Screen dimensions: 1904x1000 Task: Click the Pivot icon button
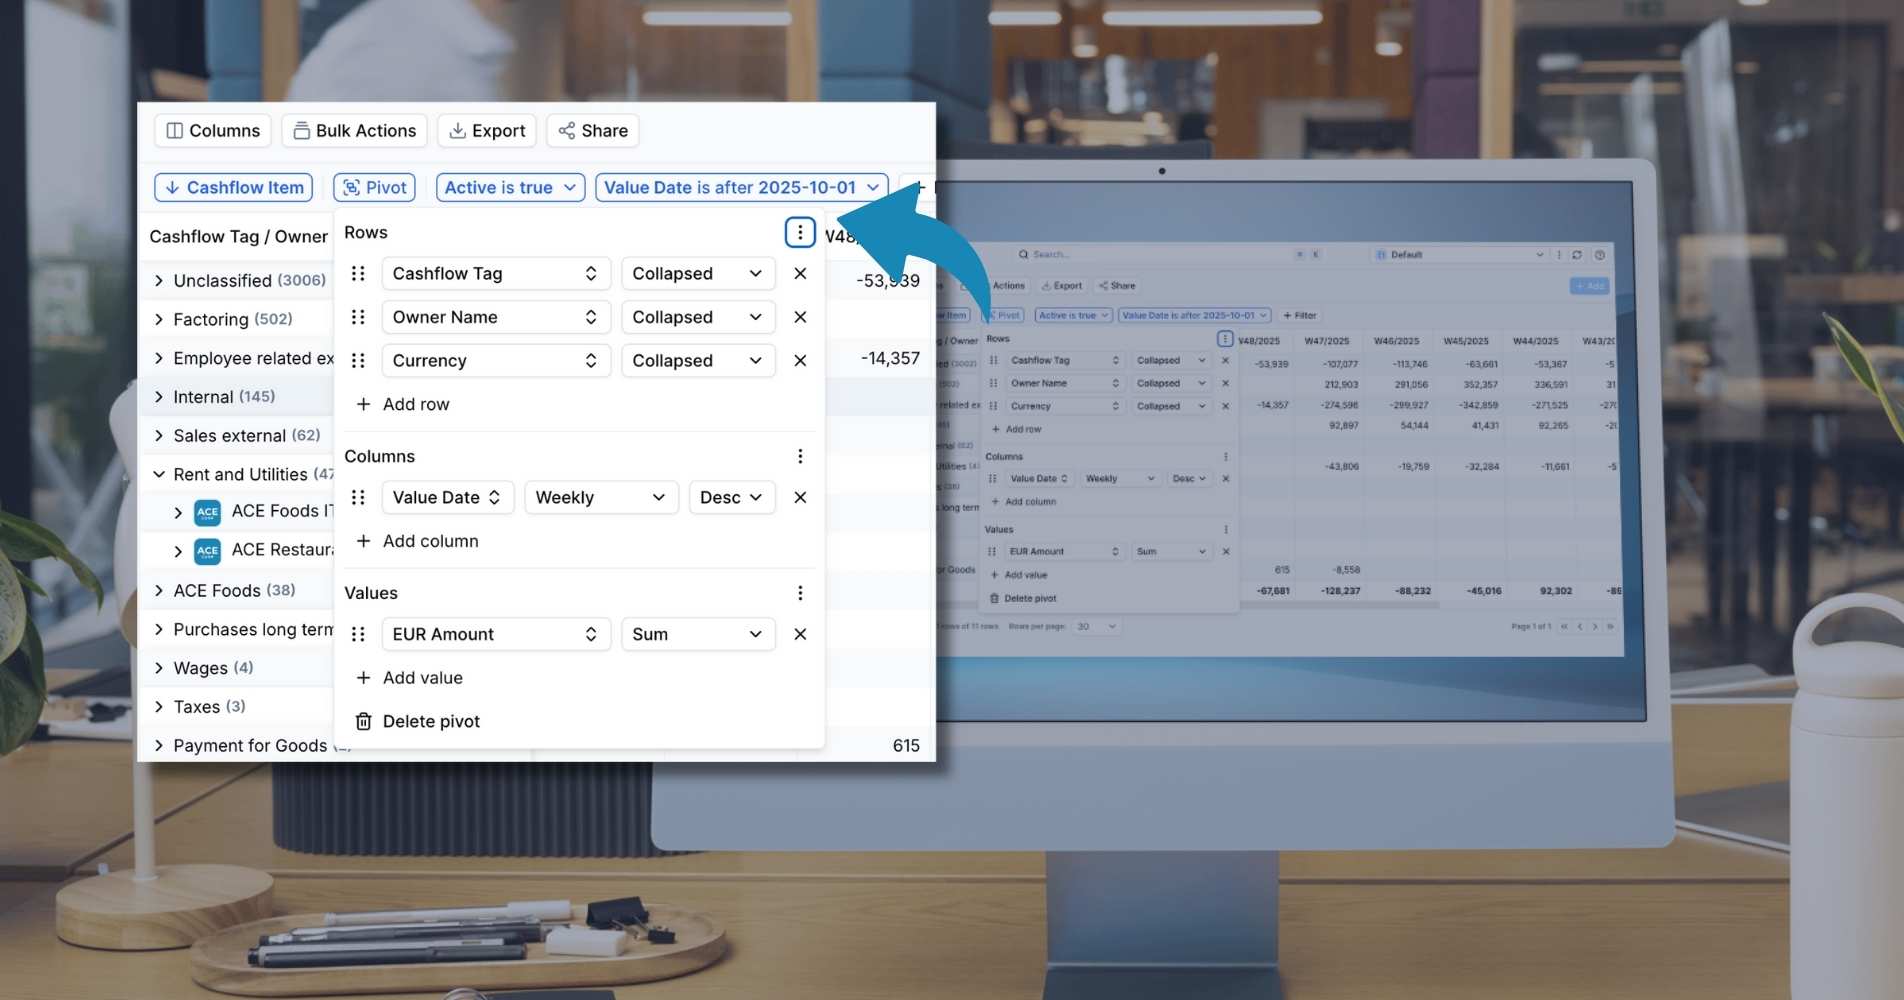pyautogui.click(x=352, y=187)
